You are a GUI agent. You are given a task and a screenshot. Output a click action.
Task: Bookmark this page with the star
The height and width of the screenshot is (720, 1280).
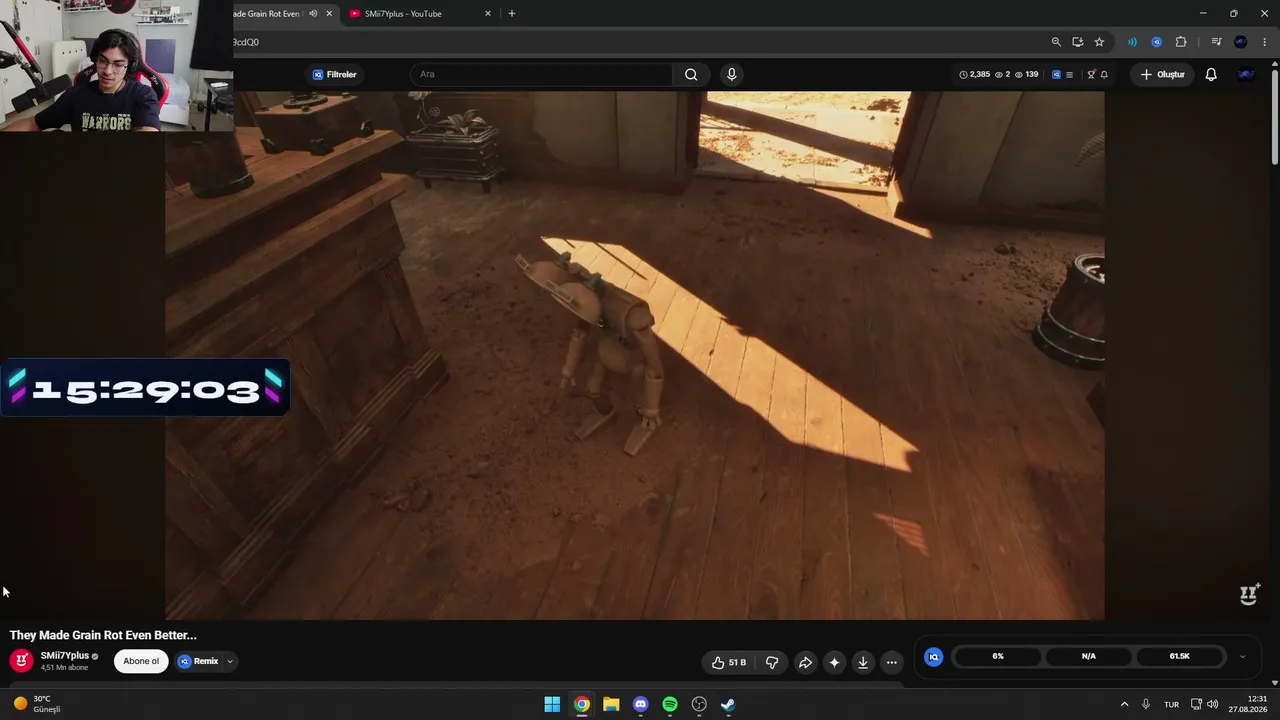click(1099, 42)
